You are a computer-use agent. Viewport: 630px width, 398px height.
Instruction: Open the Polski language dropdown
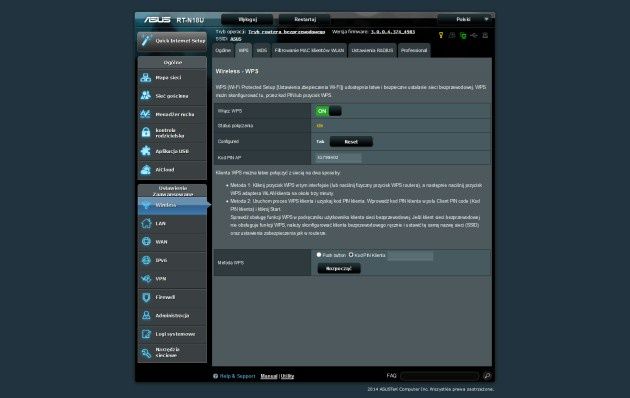(466, 19)
